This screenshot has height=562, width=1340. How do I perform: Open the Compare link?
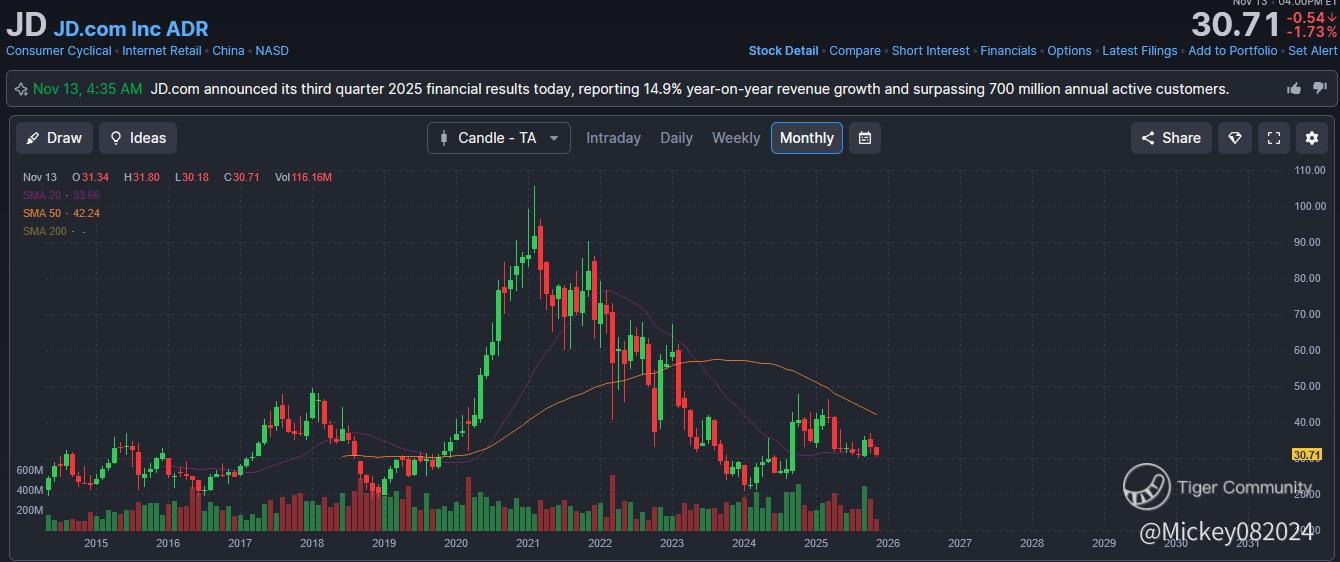(855, 51)
